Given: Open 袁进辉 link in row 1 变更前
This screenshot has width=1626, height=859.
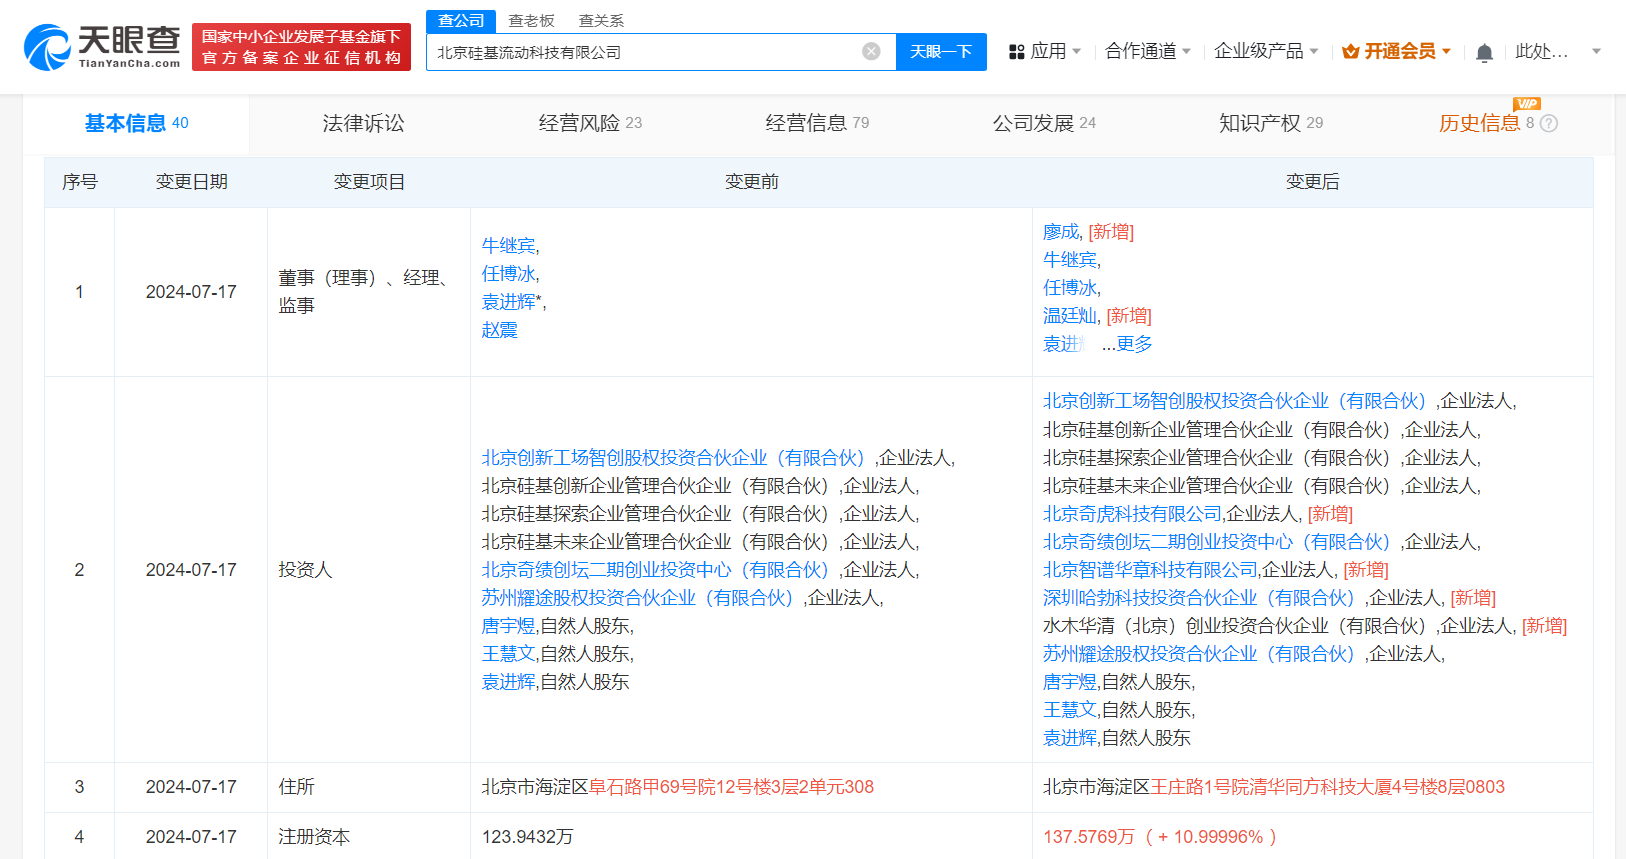Looking at the screenshot, I should point(508,302).
